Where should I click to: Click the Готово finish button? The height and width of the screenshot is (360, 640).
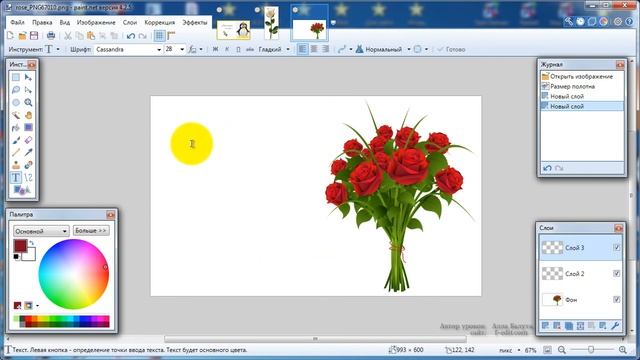(451, 49)
